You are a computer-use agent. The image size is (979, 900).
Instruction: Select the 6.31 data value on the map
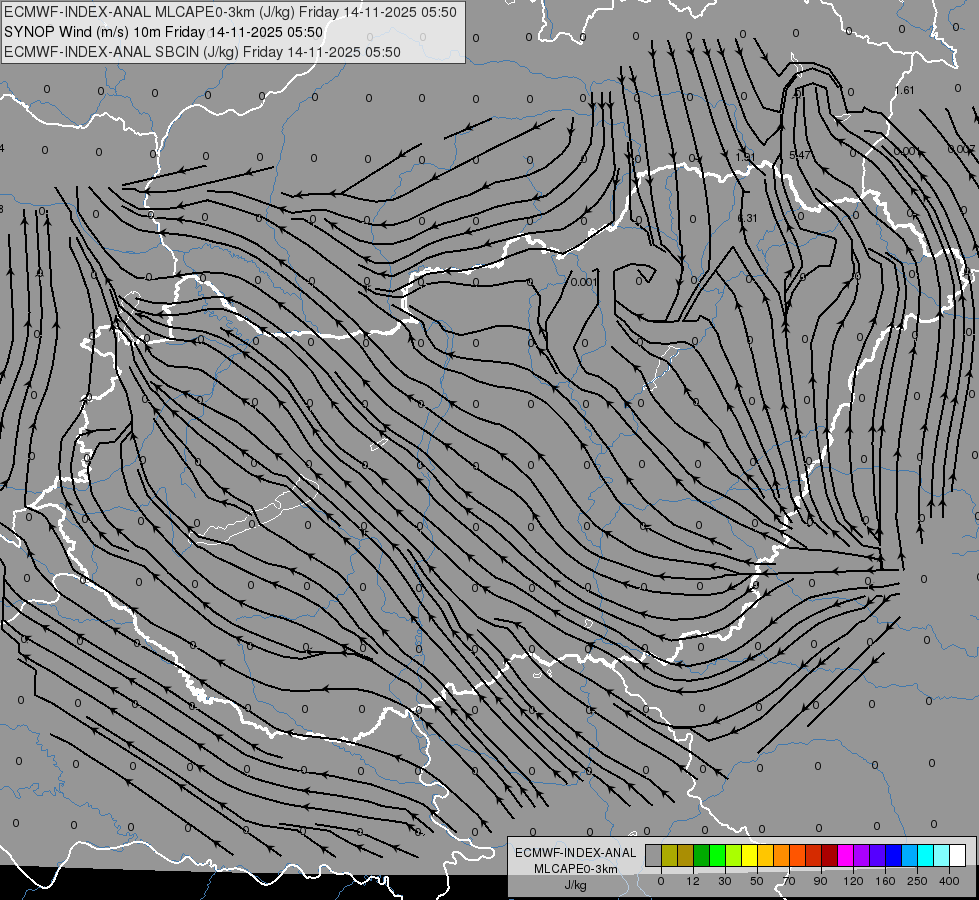(x=747, y=218)
